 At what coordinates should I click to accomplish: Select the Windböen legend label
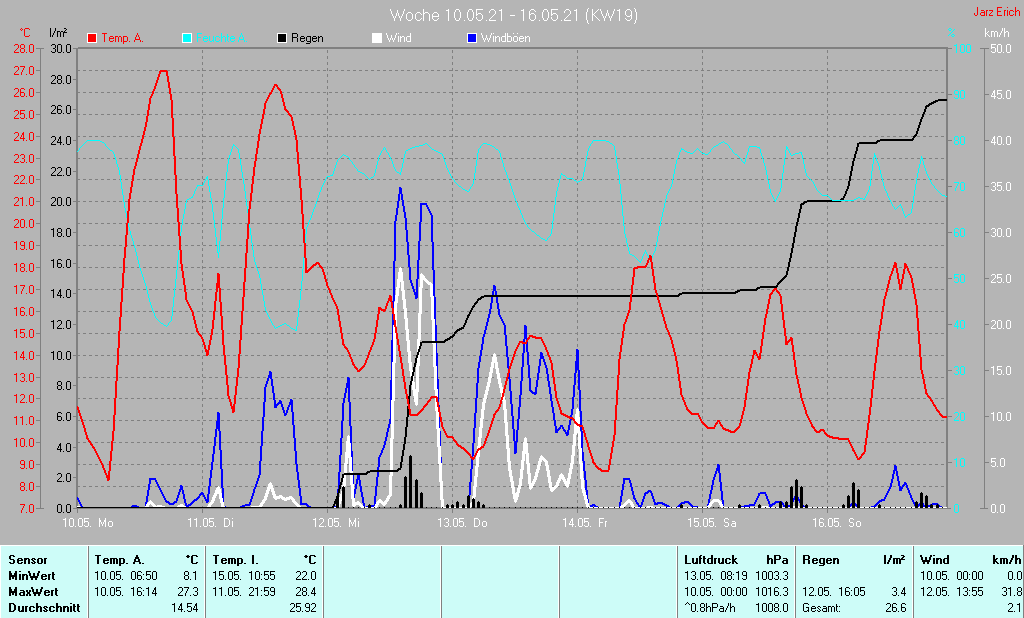(505, 38)
